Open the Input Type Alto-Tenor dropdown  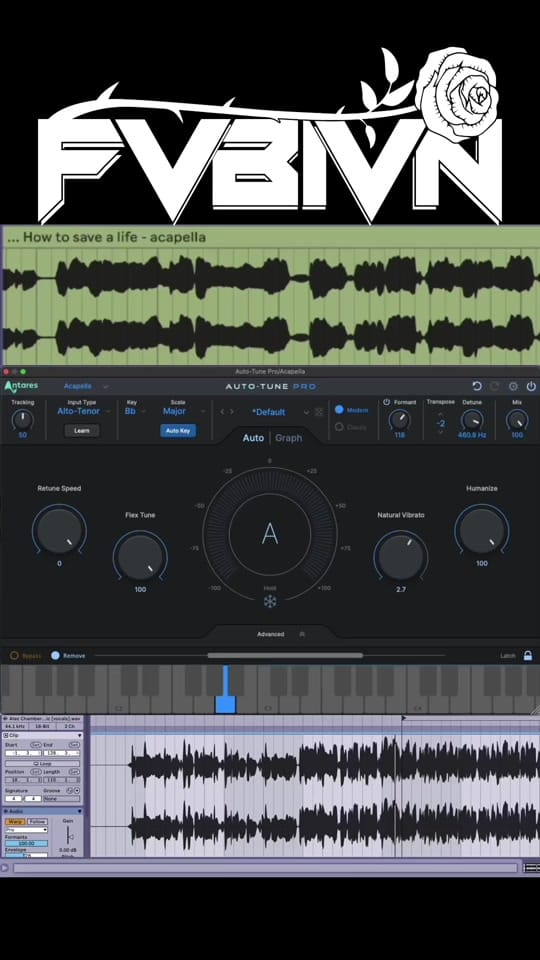click(83, 411)
